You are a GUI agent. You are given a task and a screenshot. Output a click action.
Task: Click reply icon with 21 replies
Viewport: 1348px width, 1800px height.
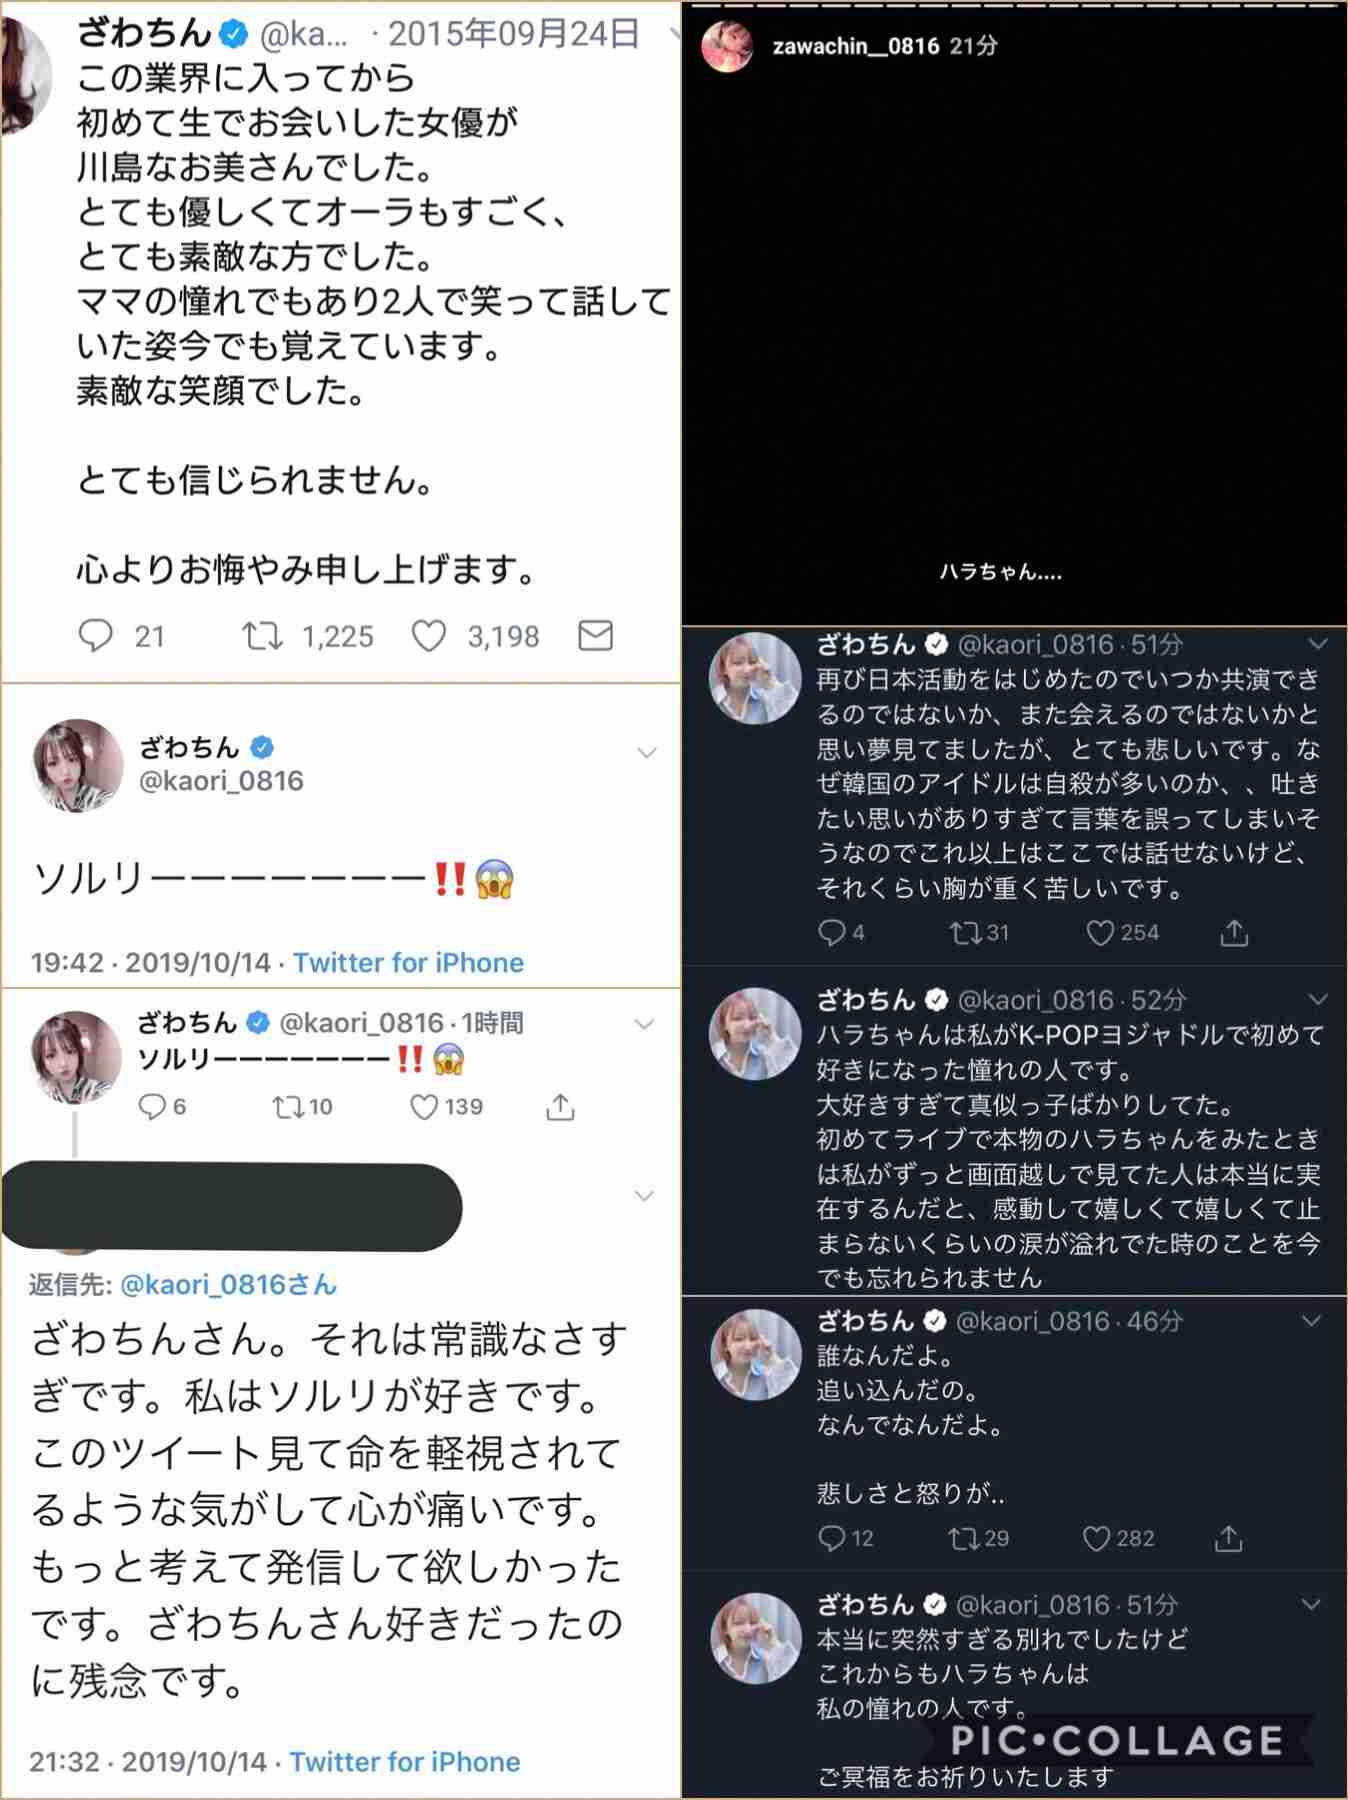(96, 636)
